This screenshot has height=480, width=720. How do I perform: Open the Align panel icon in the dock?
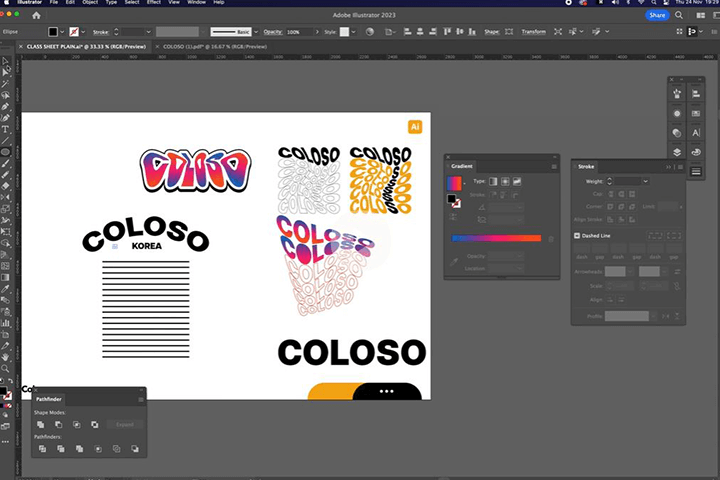696,94
